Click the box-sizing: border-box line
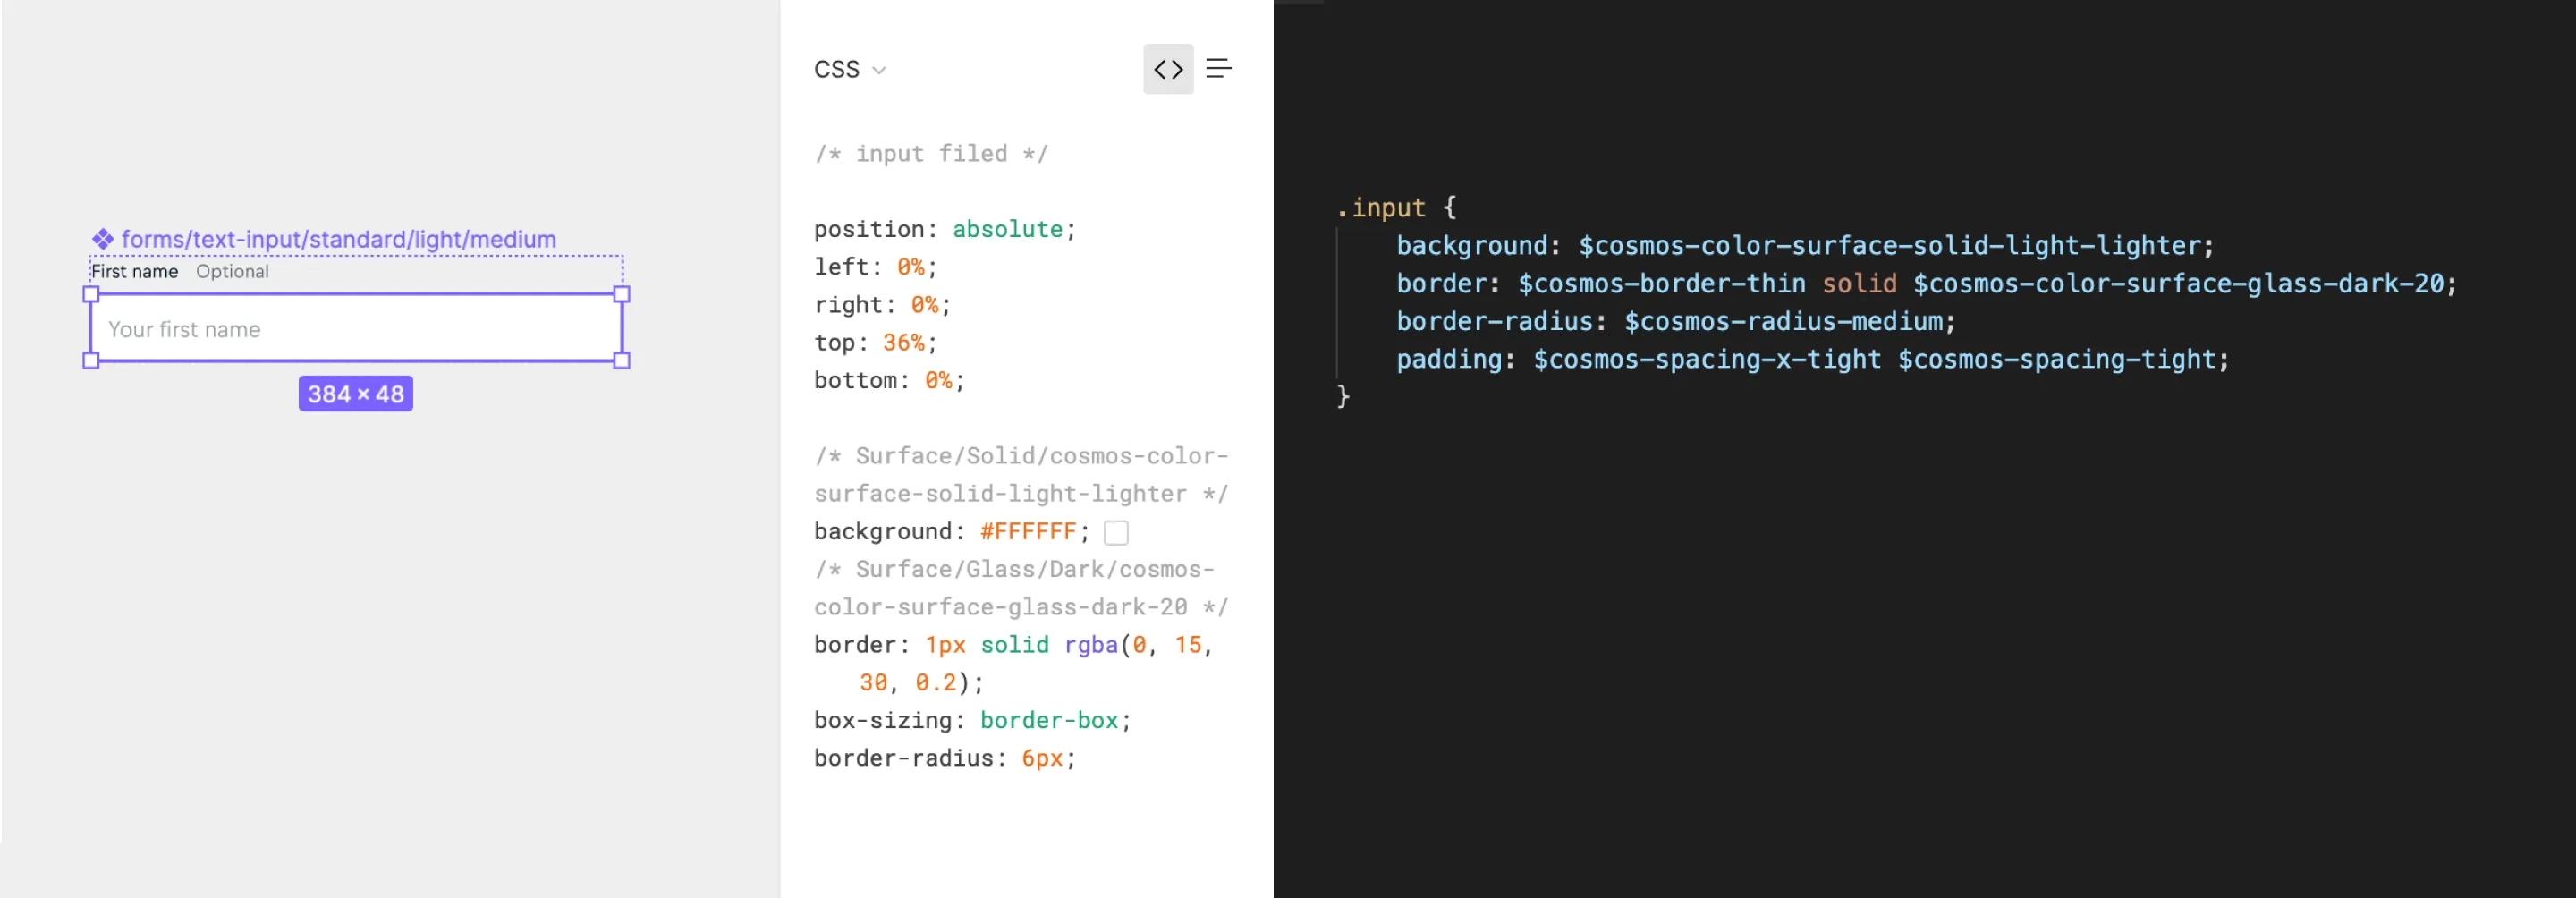The width and height of the screenshot is (2576, 898). (972, 720)
